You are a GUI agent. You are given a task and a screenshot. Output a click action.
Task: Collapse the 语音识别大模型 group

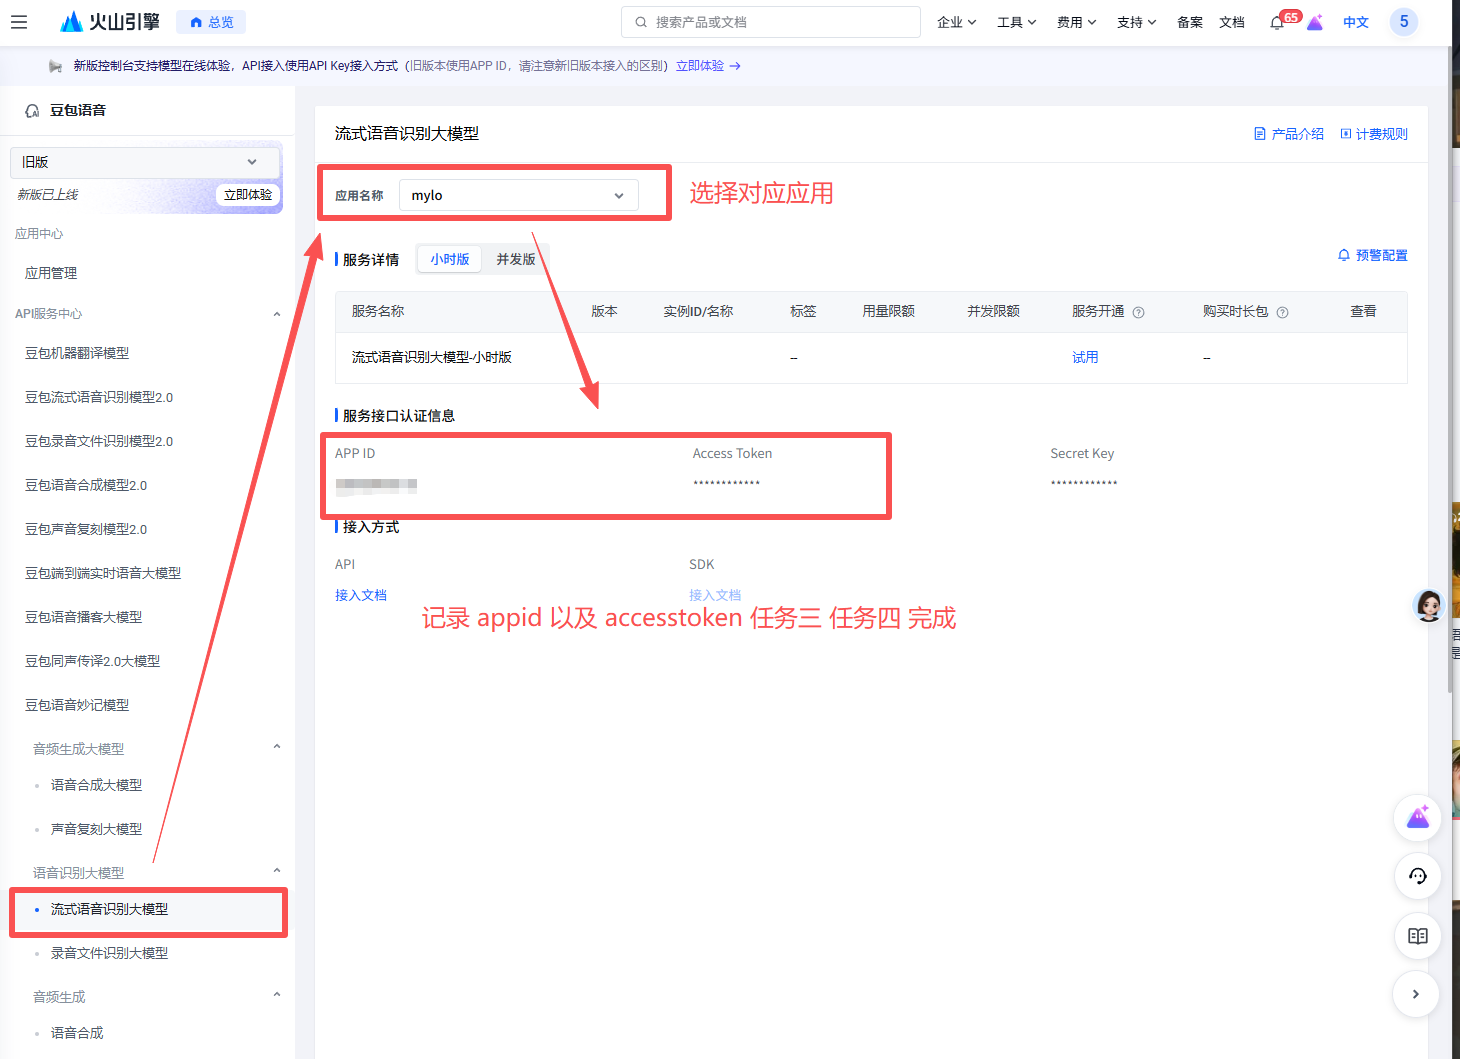[x=277, y=871]
